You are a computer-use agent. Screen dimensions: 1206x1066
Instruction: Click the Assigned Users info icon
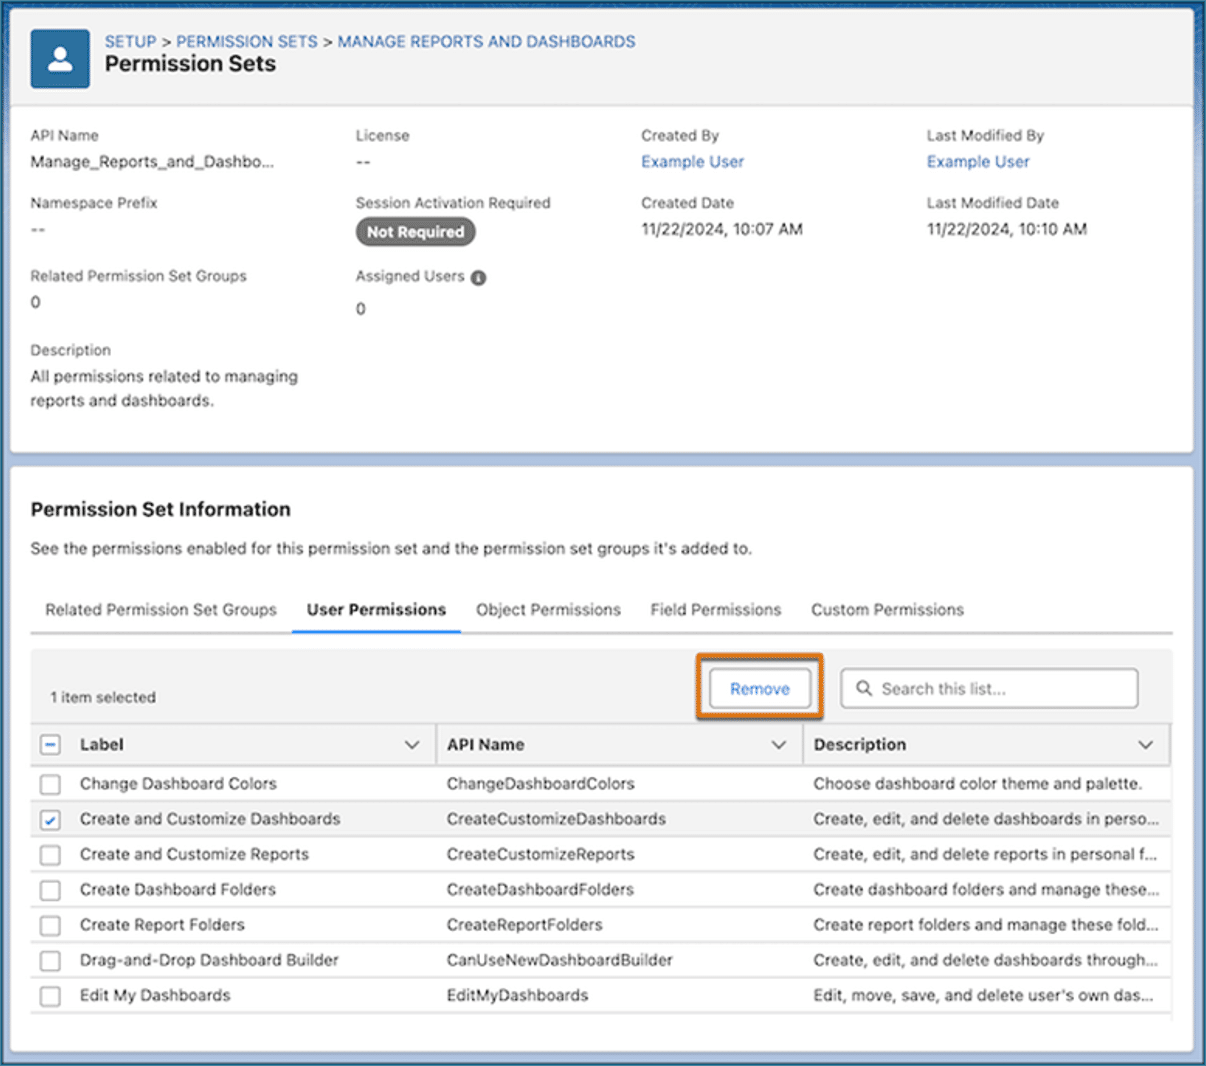tap(478, 278)
